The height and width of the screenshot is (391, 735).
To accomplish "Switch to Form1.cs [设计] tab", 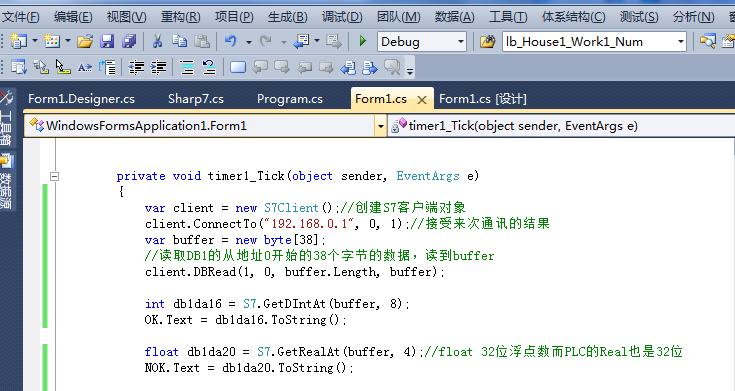I will pos(483,99).
